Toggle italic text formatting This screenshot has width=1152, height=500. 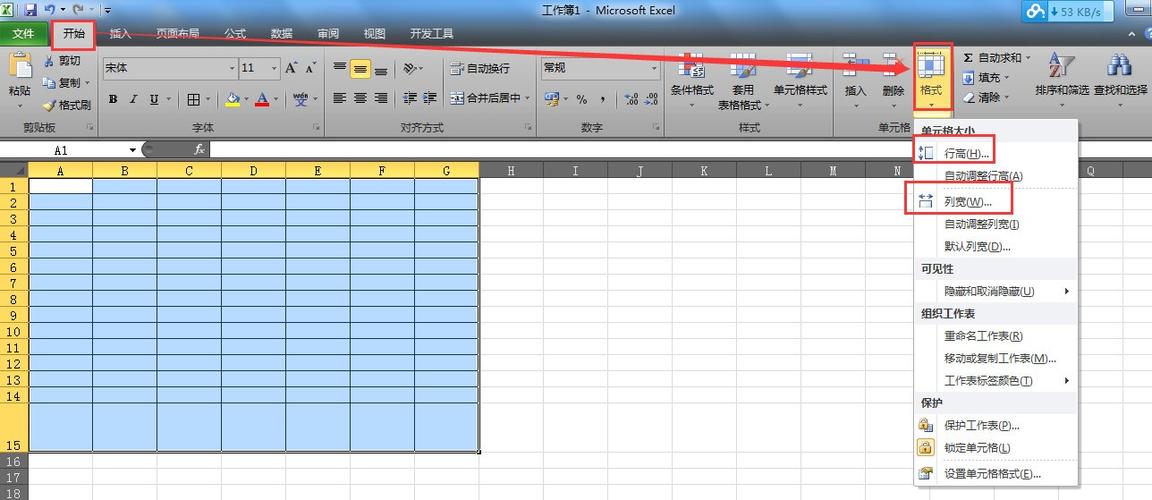pyautogui.click(x=133, y=99)
